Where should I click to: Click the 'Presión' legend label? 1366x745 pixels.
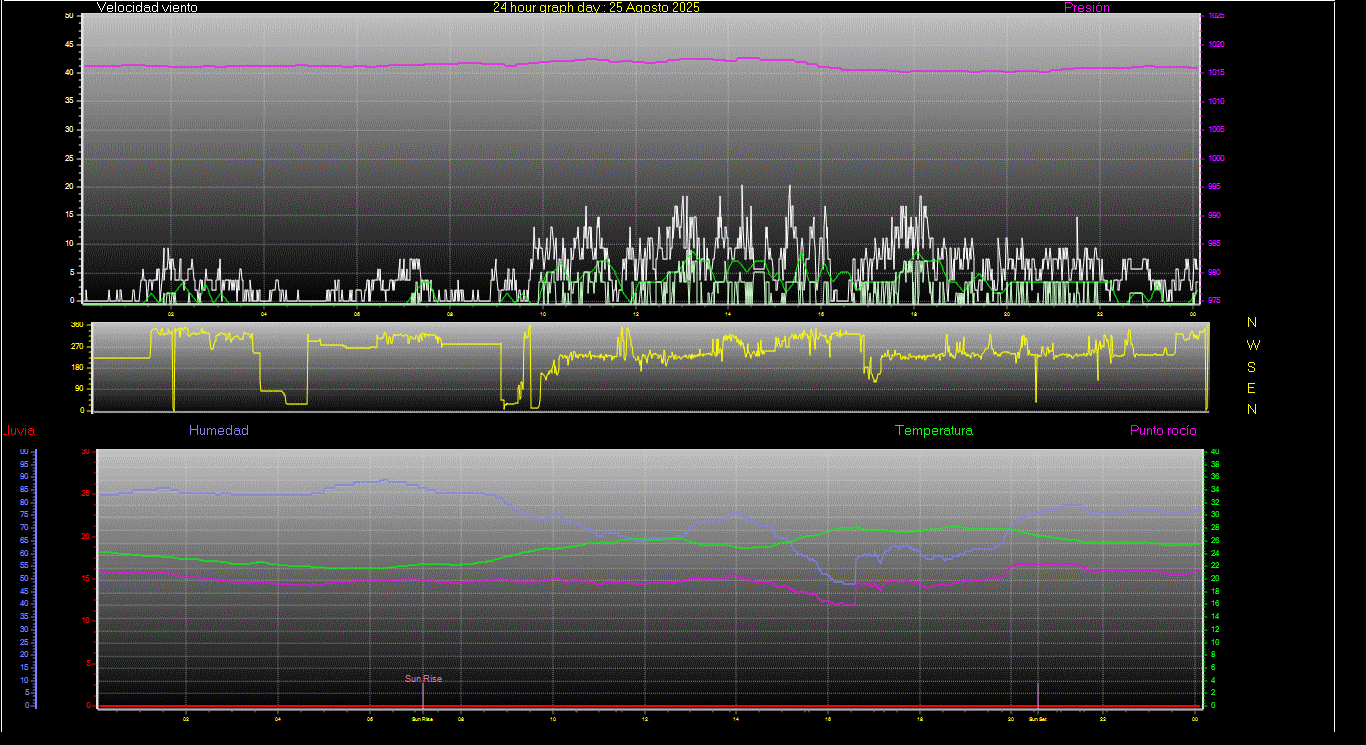(x=1087, y=7)
